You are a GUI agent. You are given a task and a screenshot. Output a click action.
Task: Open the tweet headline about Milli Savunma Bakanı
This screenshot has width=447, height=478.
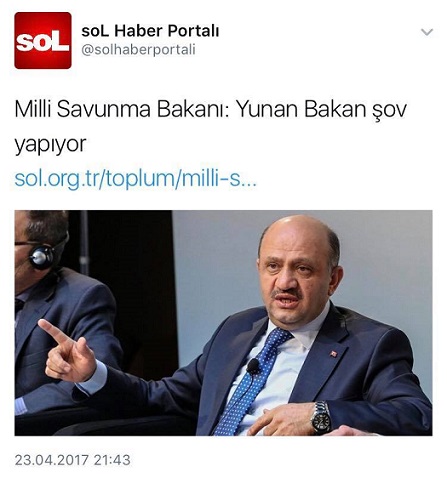tap(210, 126)
